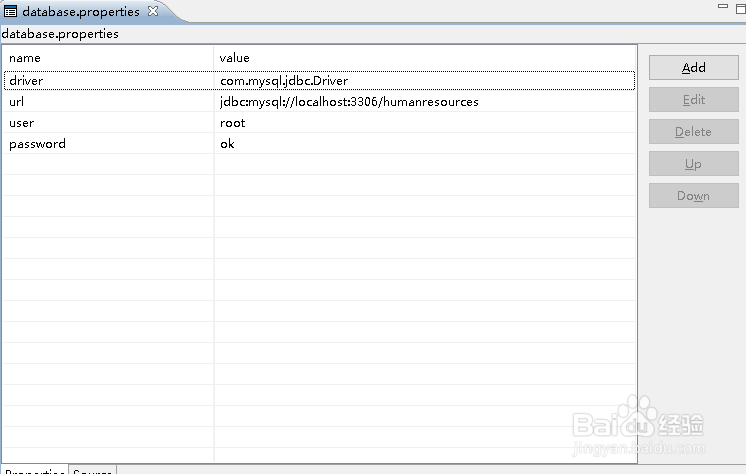Select the user property name cell
This screenshot has width=746, height=474.
click(108, 123)
